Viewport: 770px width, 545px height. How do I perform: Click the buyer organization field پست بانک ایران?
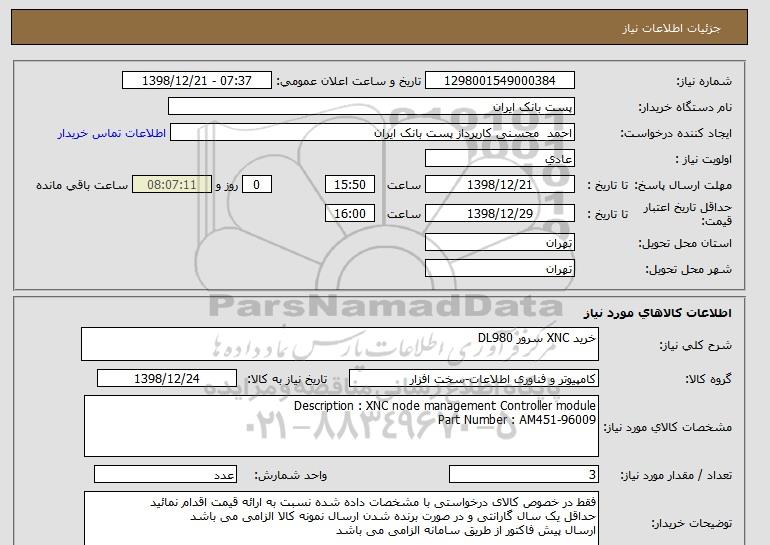[x=371, y=107]
